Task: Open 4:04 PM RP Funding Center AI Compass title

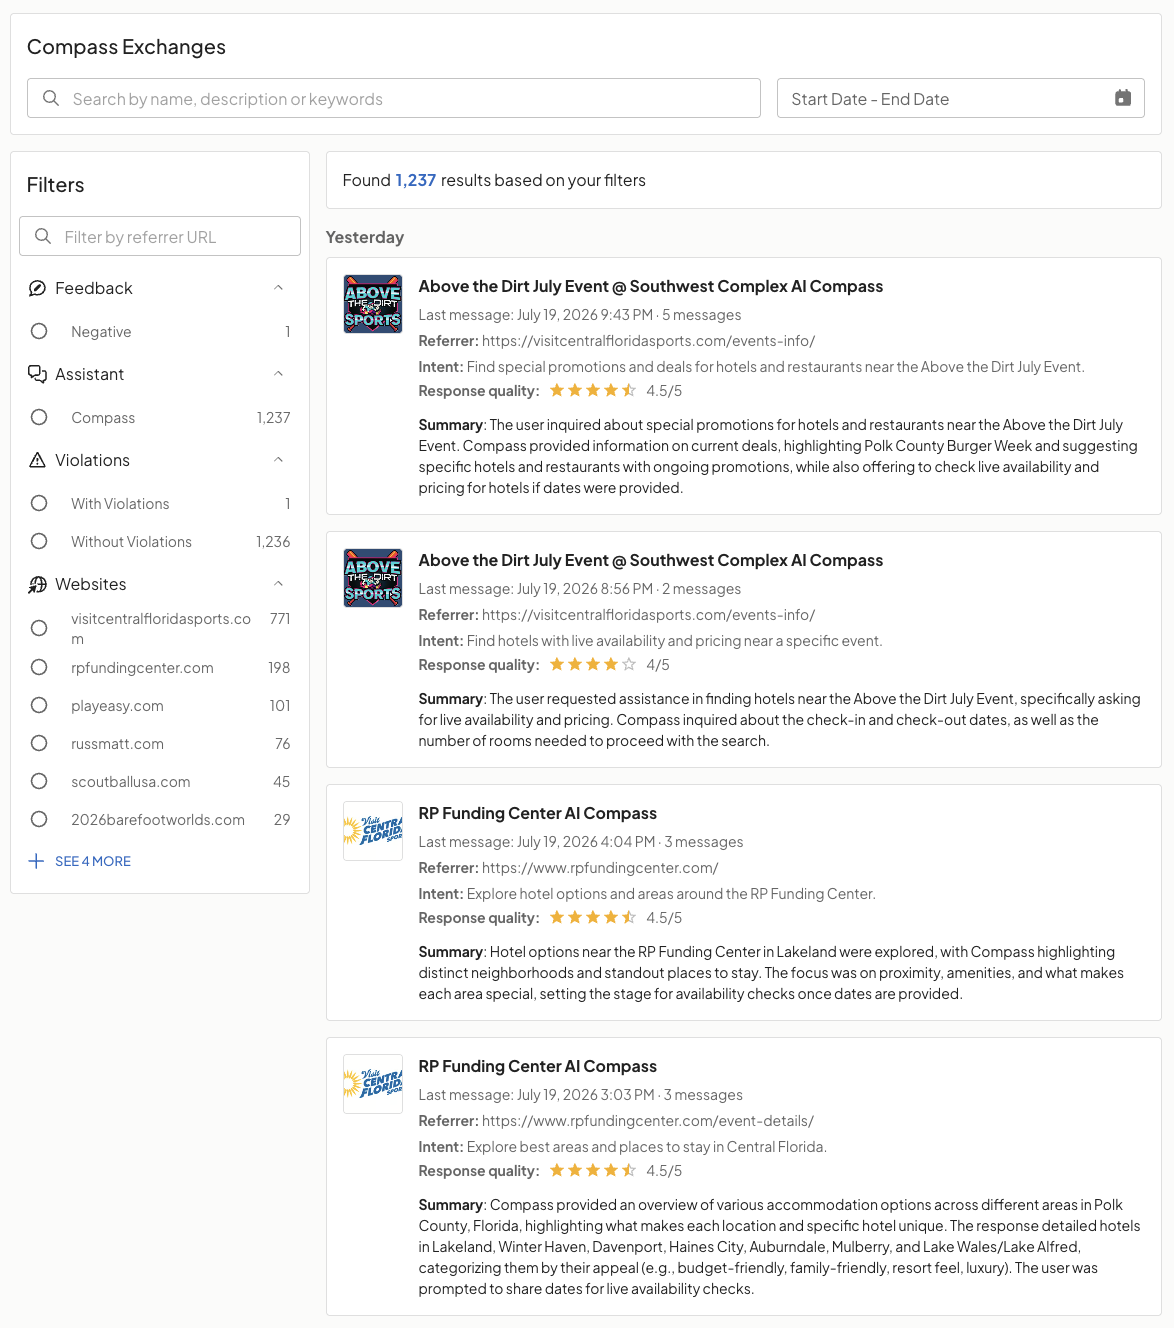Action: point(538,813)
